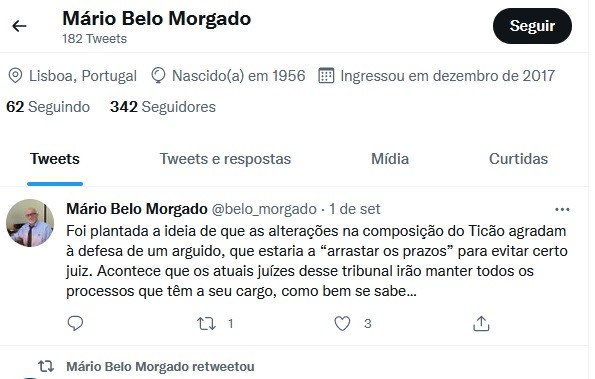Screen dimensions: 595x379
Task: View the 342 Seguidores list
Action: [163, 107]
